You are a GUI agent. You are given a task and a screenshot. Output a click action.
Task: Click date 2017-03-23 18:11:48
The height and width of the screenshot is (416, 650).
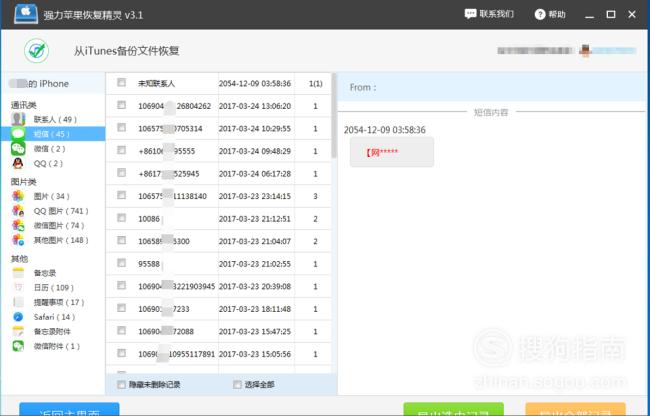coord(255,309)
